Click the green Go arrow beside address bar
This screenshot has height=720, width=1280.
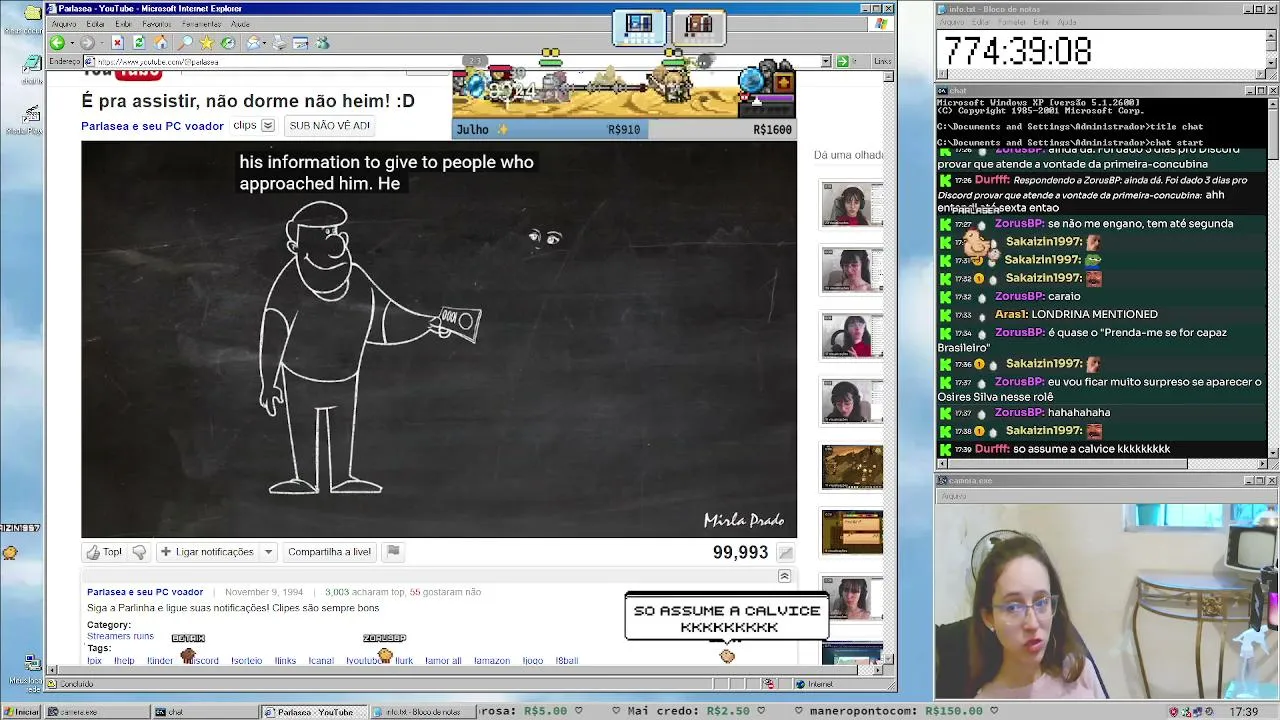[x=842, y=61]
